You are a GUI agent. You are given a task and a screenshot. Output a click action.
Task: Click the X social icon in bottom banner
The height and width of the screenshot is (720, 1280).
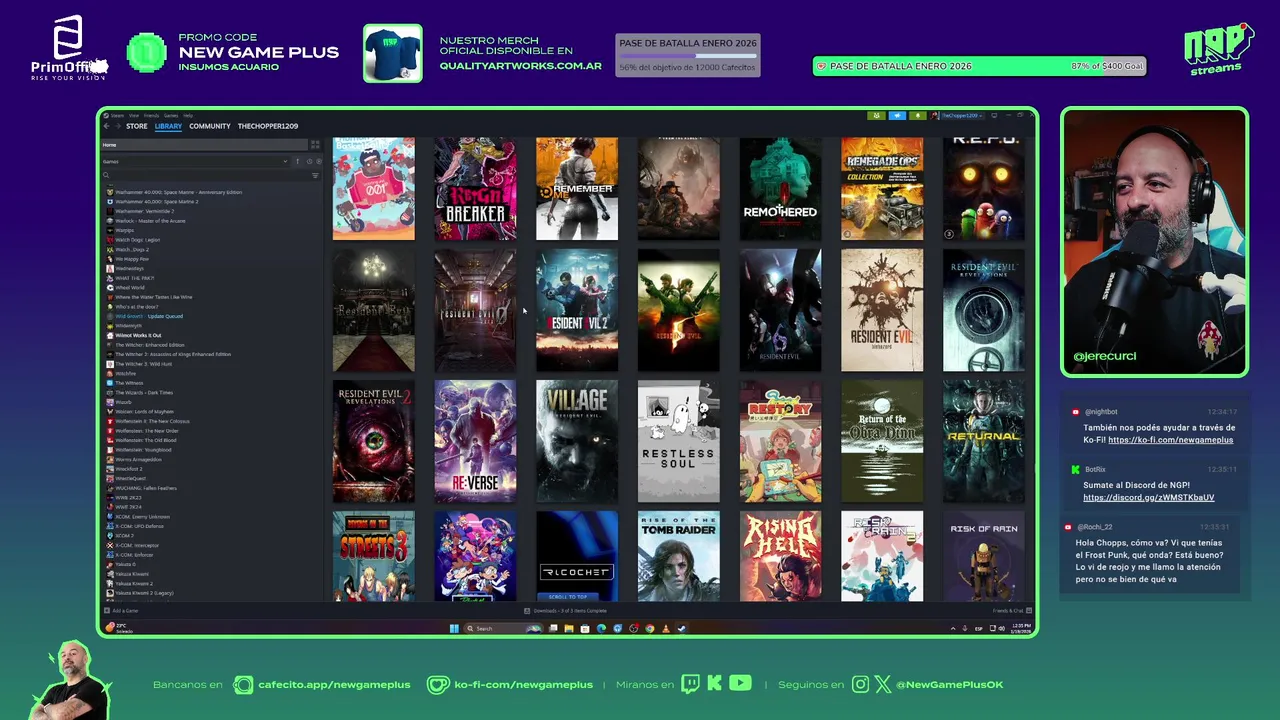[x=882, y=684]
